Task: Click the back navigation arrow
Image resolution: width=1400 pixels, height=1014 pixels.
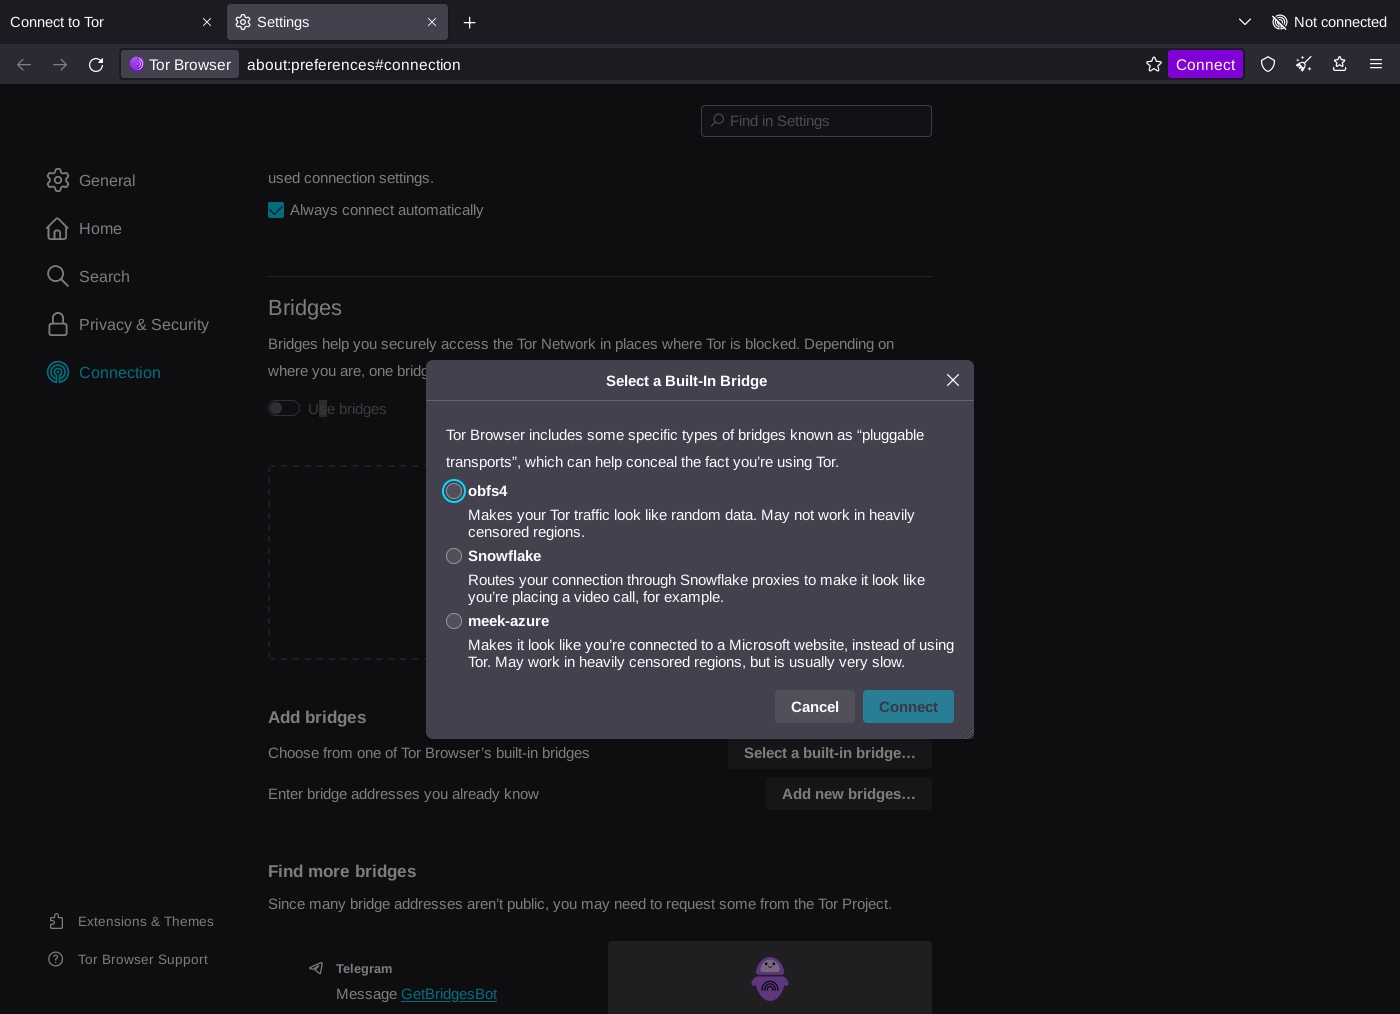Action: [x=24, y=64]
